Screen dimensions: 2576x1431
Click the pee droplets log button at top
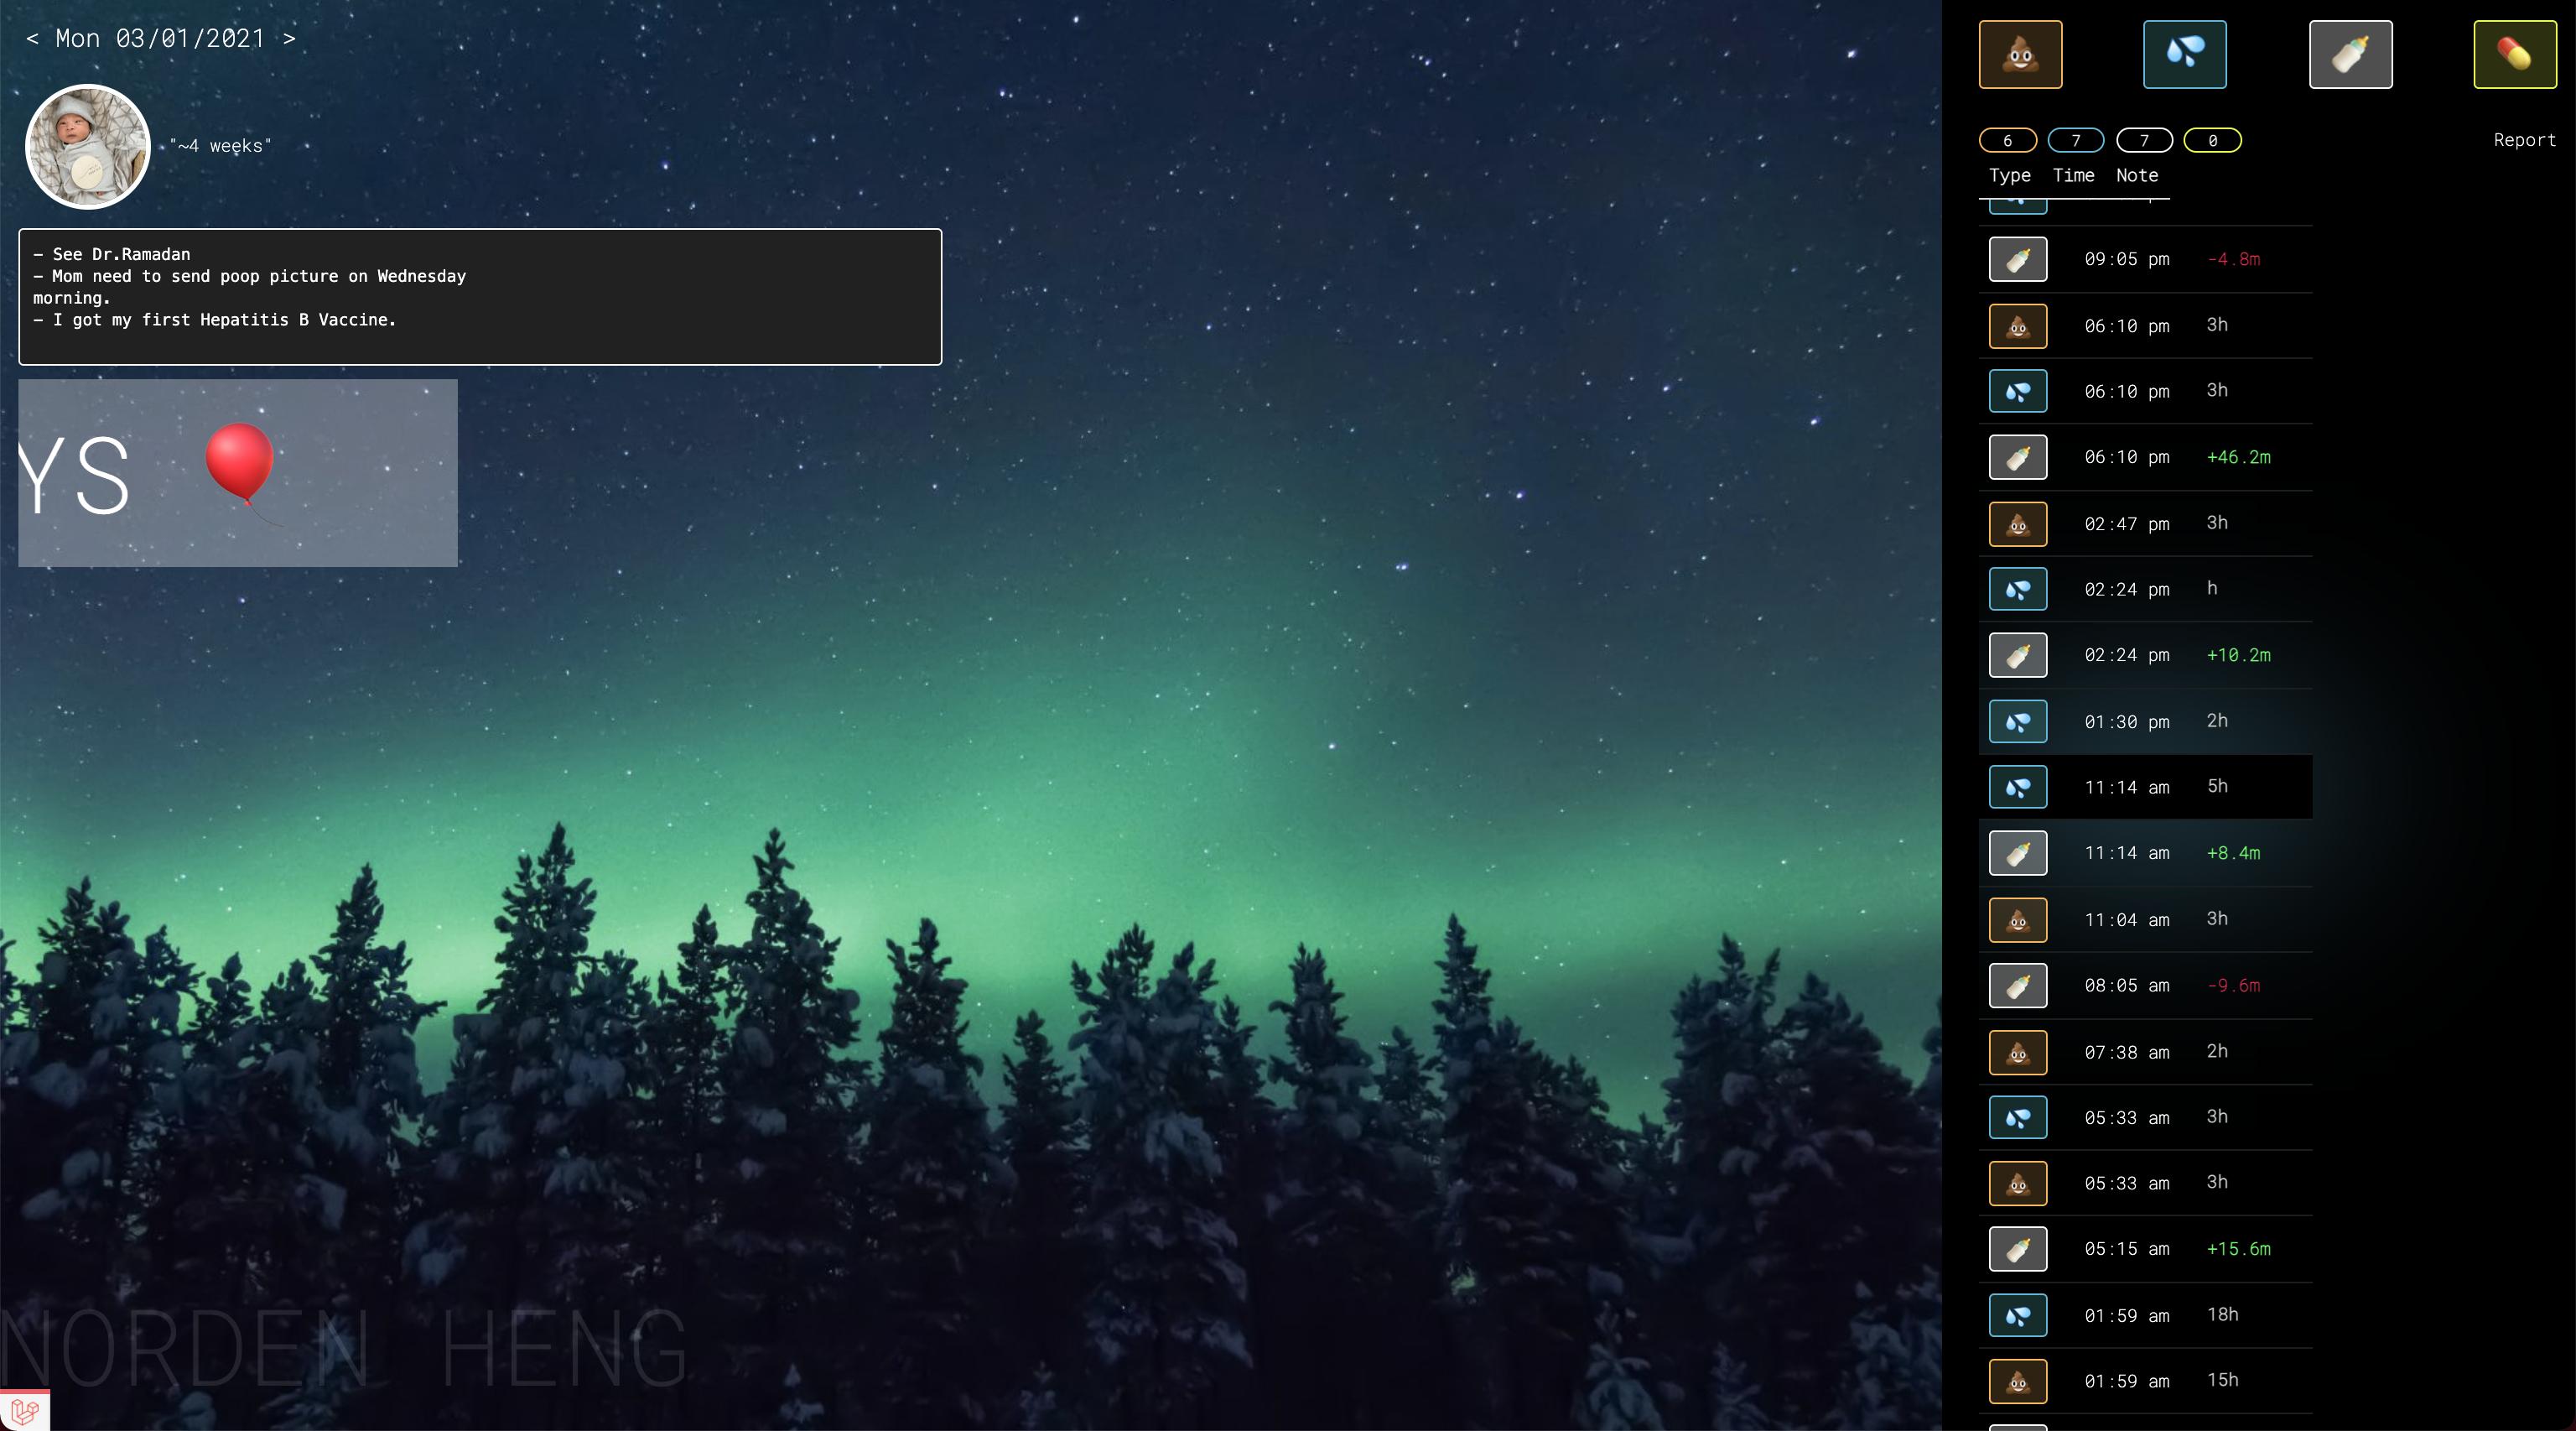pyautogui.click(x=2185, y=54)
